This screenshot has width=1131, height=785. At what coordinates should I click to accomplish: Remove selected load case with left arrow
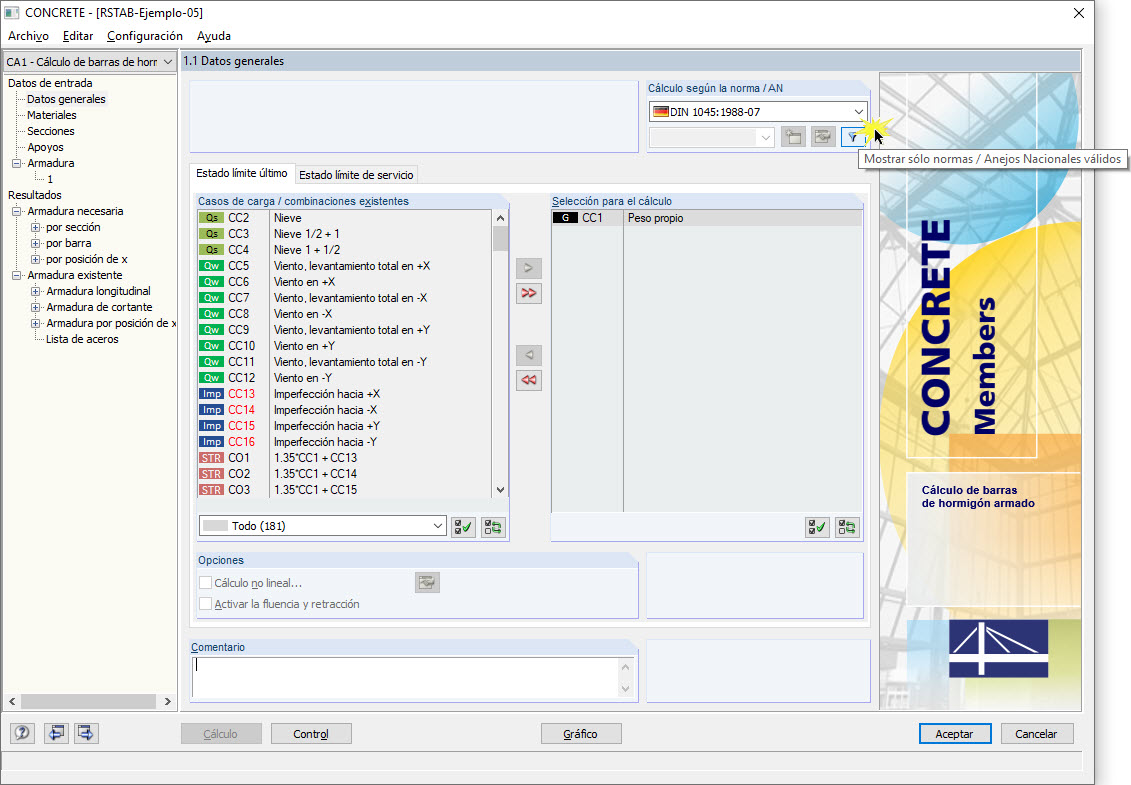coord(529,355)
